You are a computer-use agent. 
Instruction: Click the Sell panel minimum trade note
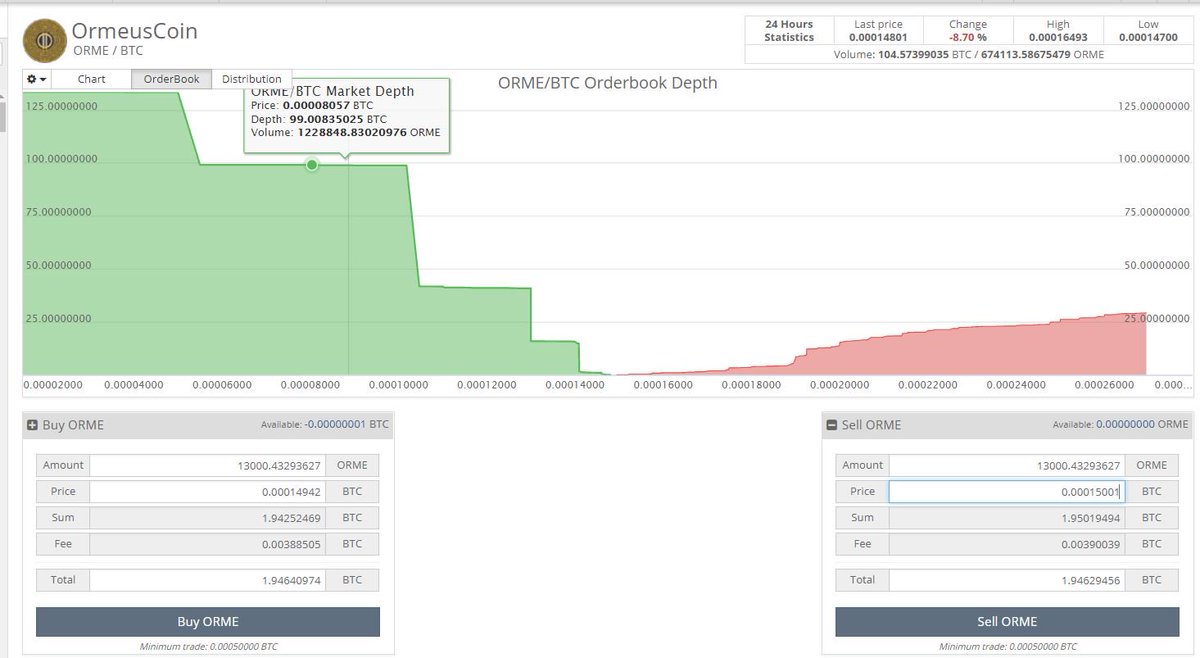(x=1007, y=647)
